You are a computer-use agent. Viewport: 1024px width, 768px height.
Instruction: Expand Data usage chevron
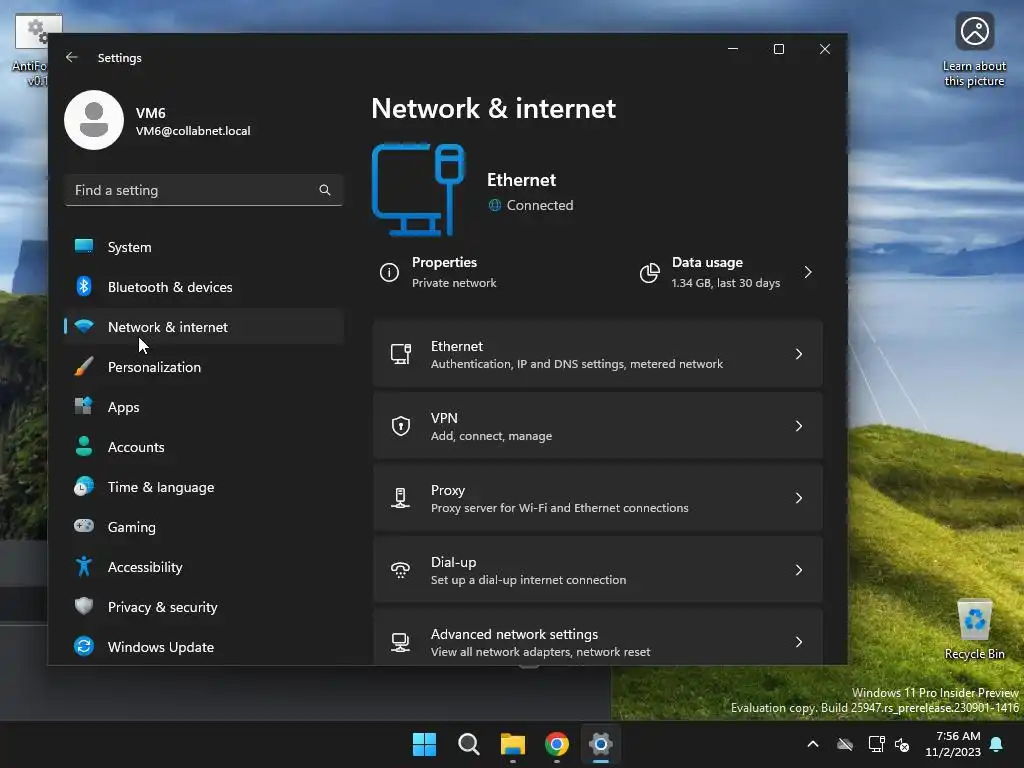tap(808, 272)
